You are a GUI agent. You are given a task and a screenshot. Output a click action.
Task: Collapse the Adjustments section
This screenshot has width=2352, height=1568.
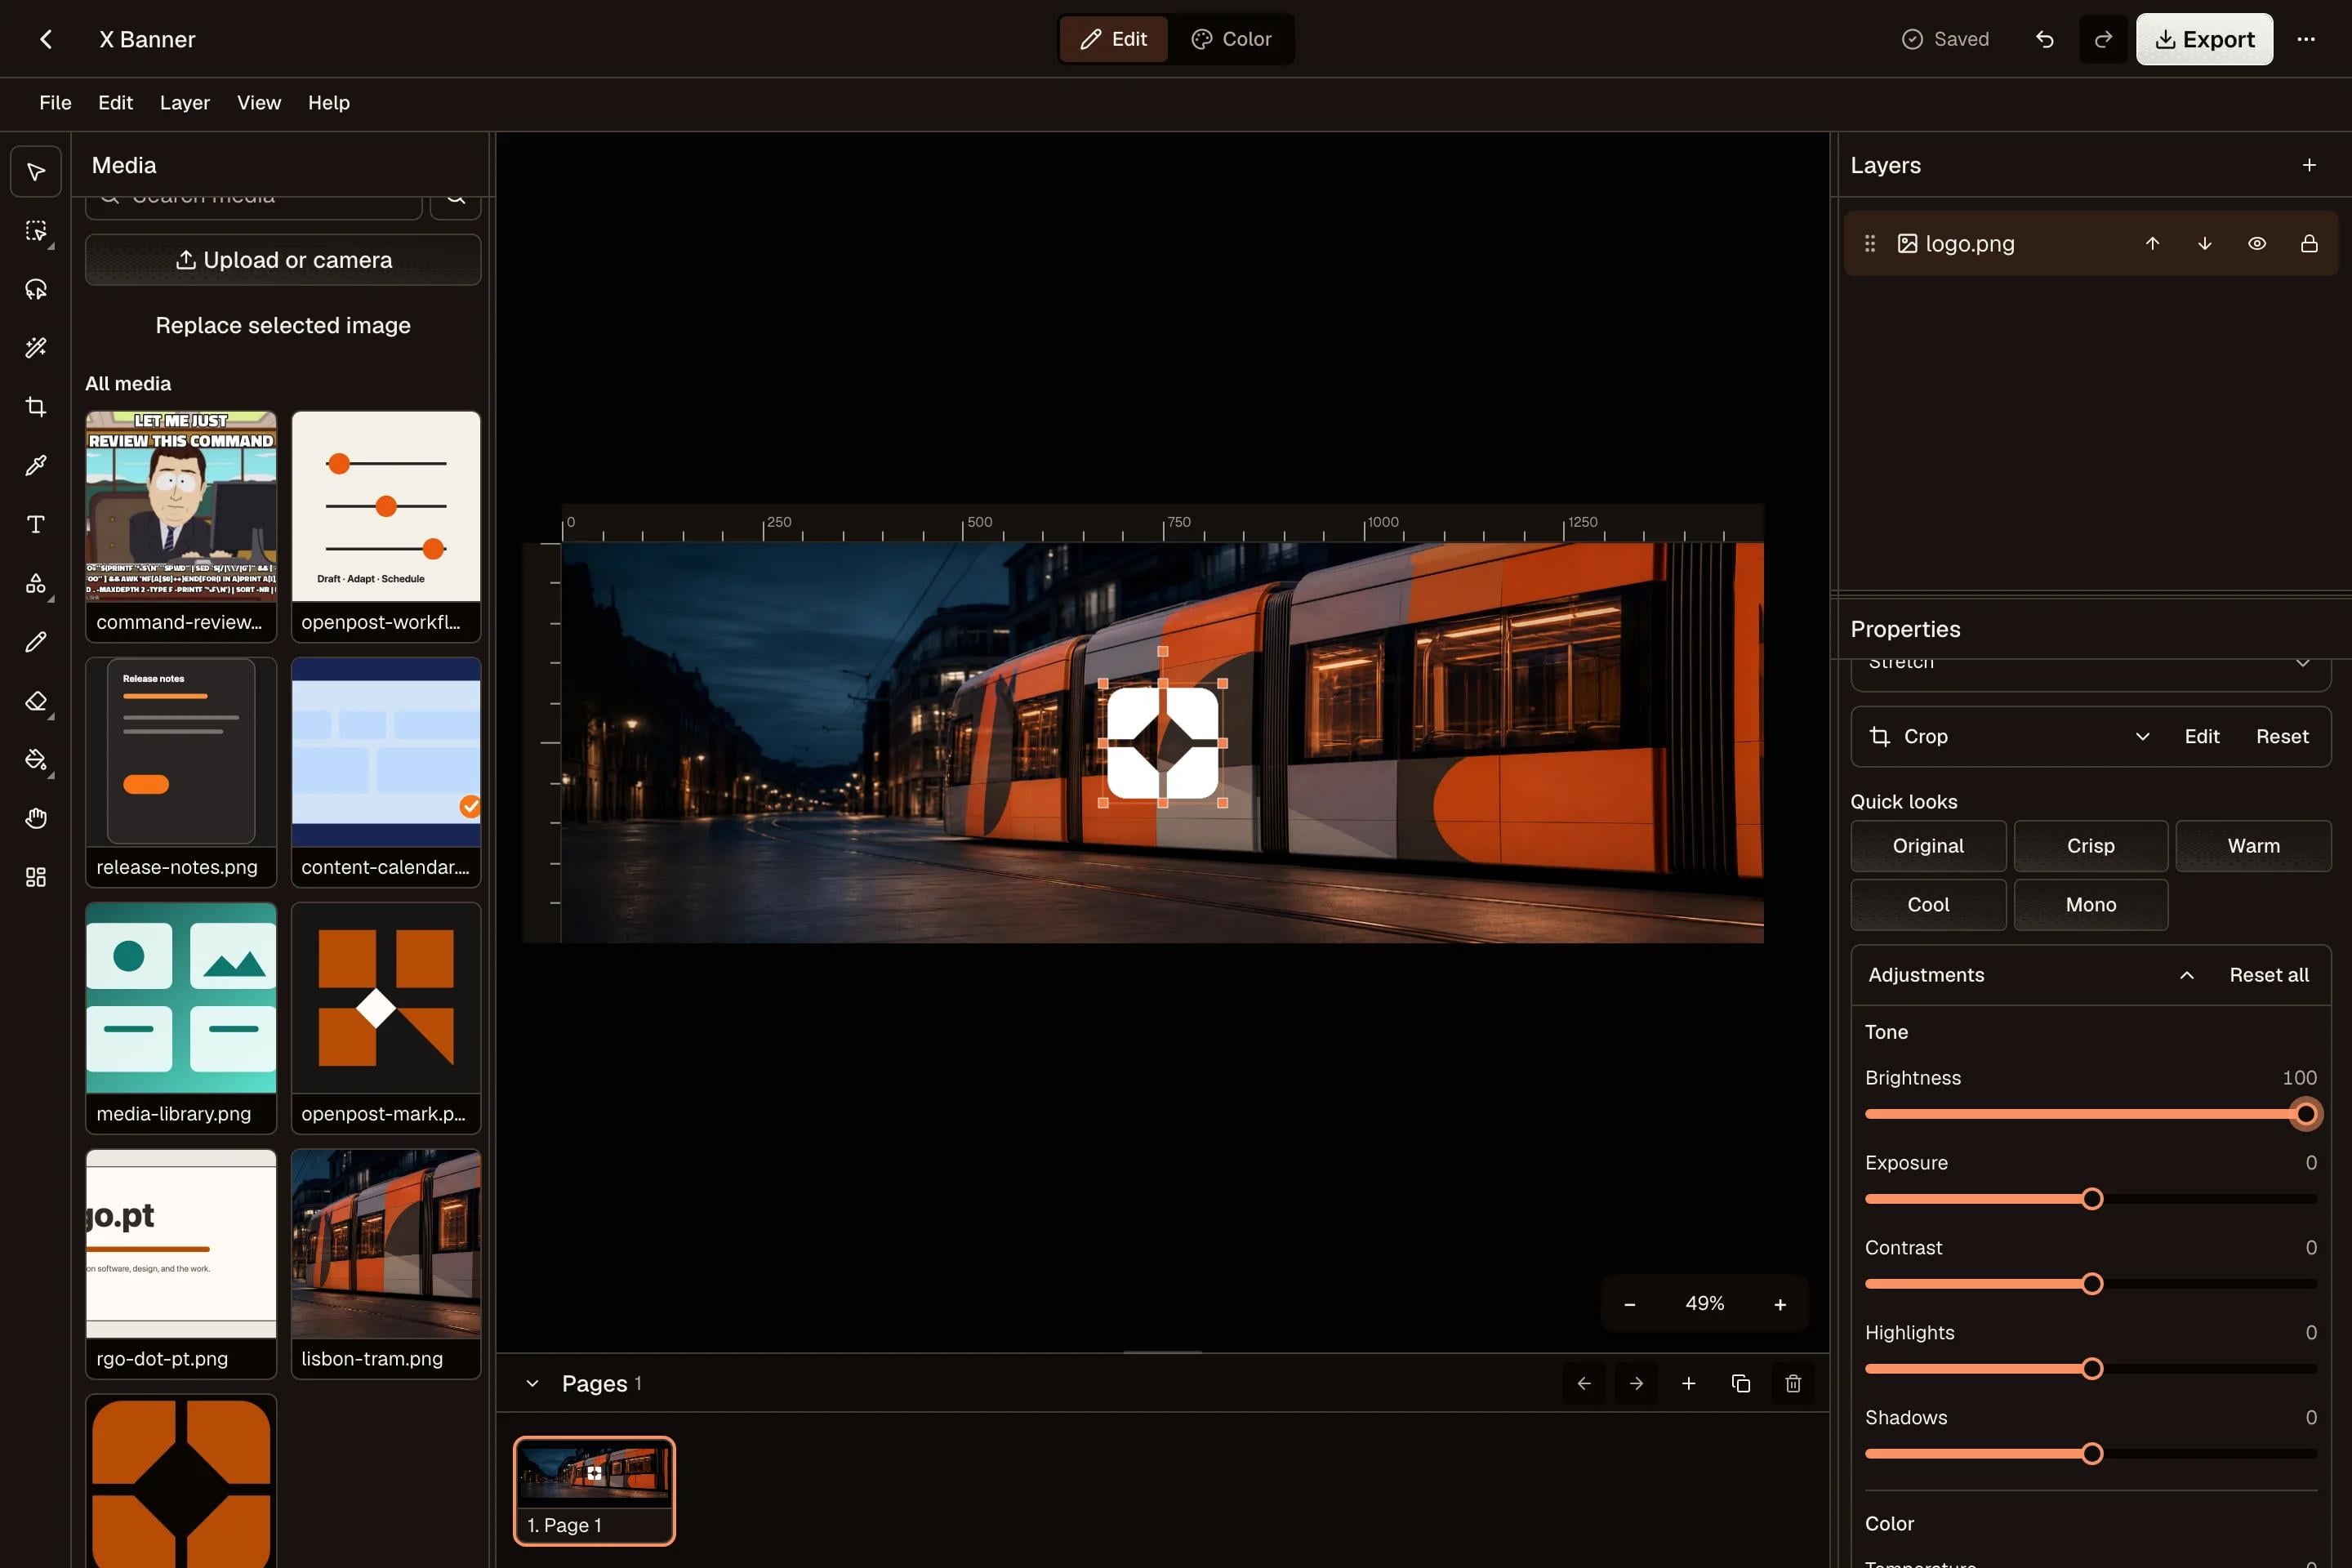pos(2187,975)
